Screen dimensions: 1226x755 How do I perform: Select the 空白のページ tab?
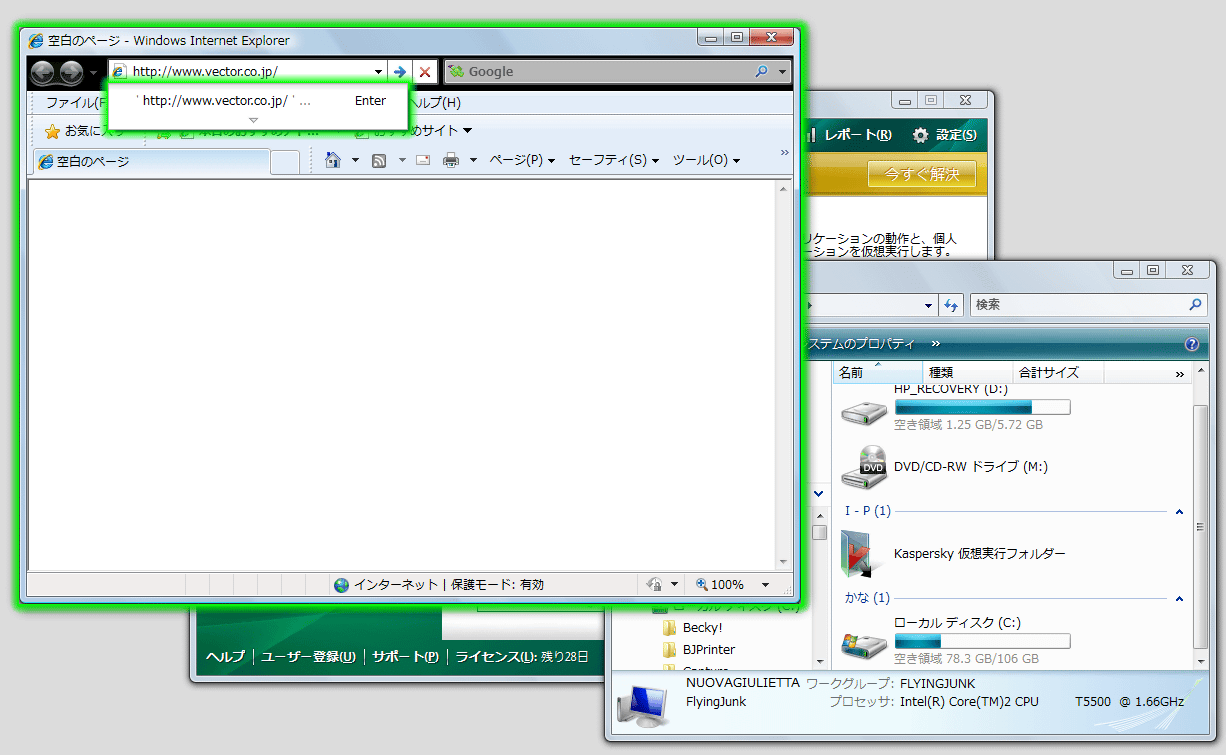(x=151, y=161)
